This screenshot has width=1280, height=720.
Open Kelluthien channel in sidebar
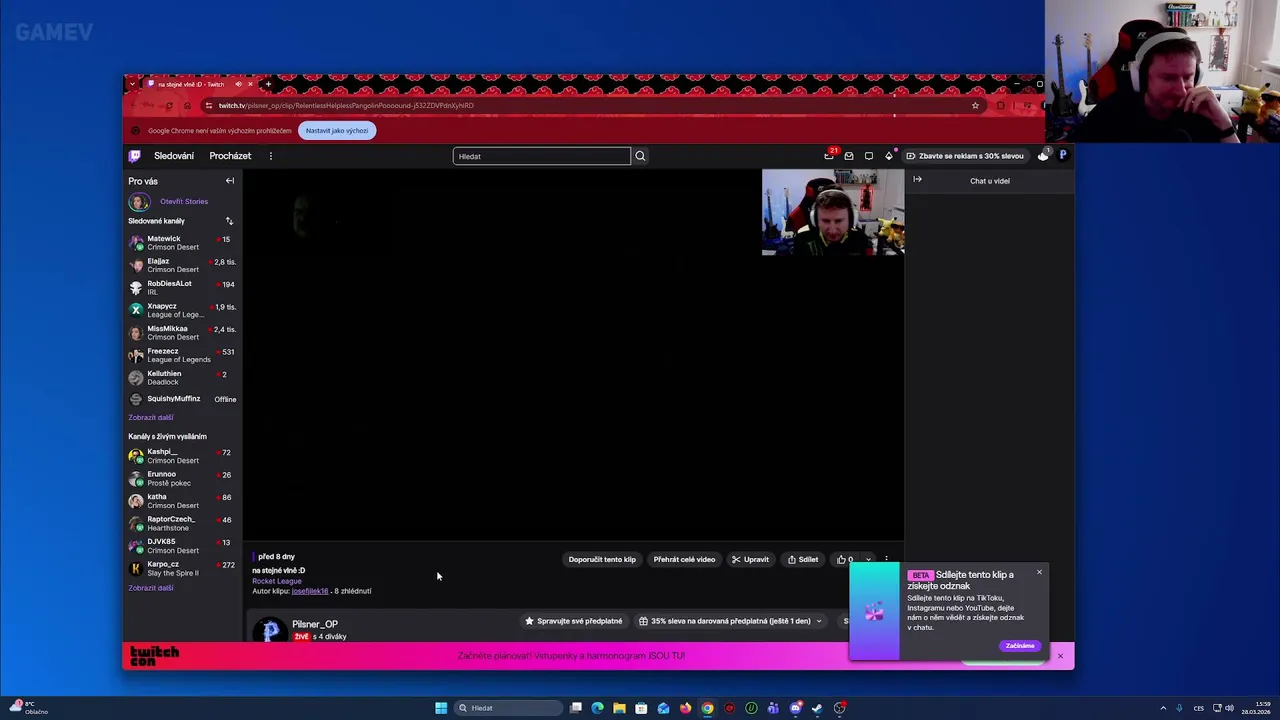[182, 378]
